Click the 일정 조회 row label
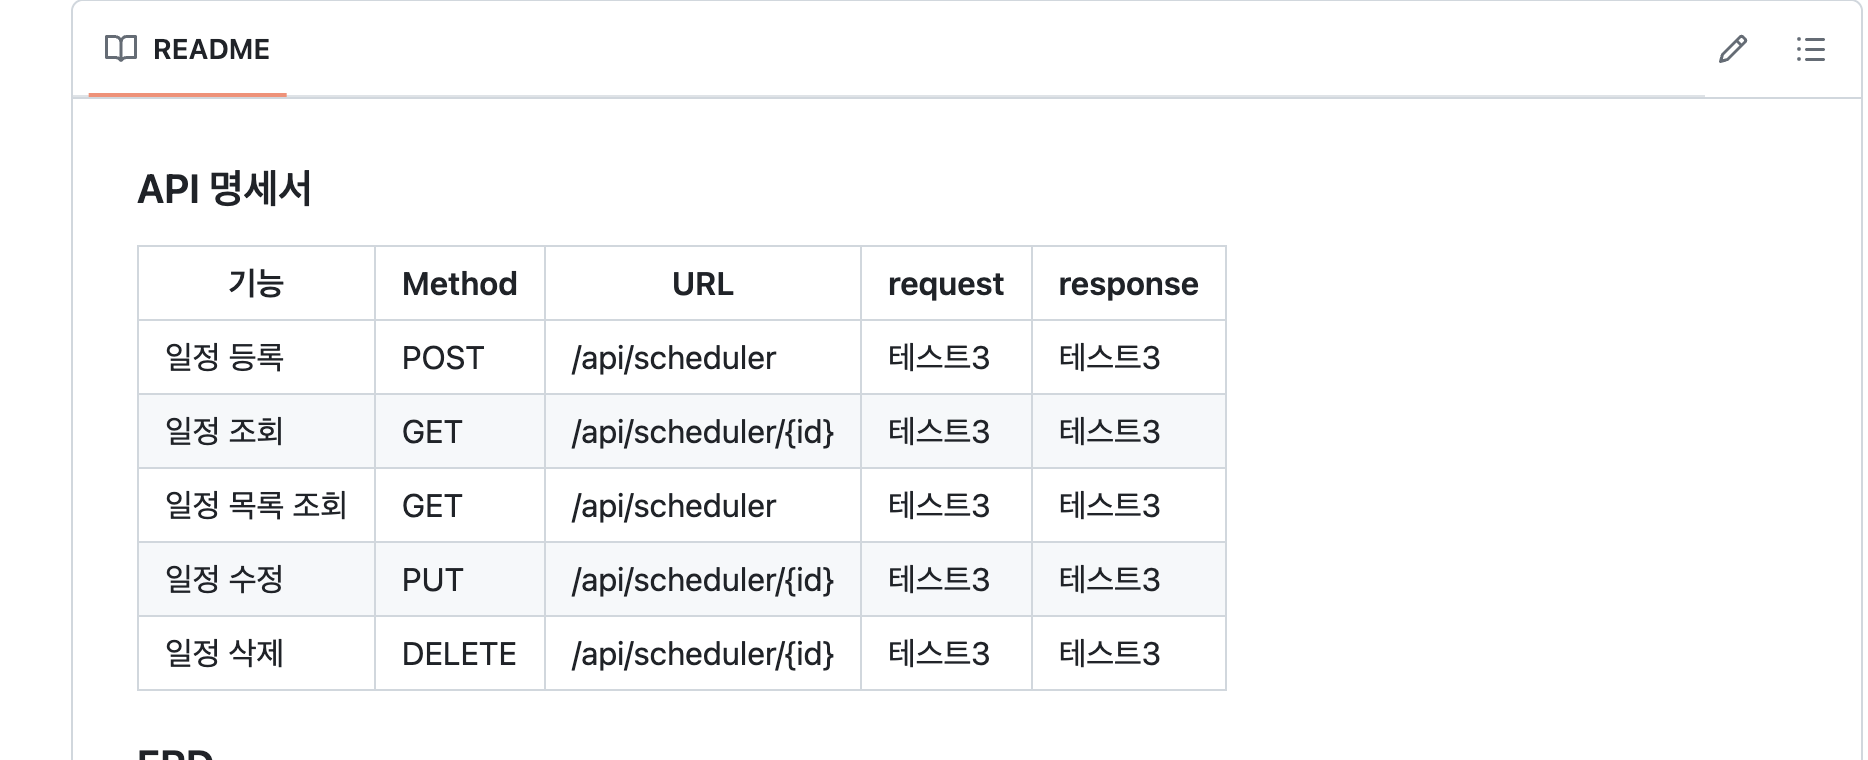This screenshot has height=760, width=1868. [225, 431]
